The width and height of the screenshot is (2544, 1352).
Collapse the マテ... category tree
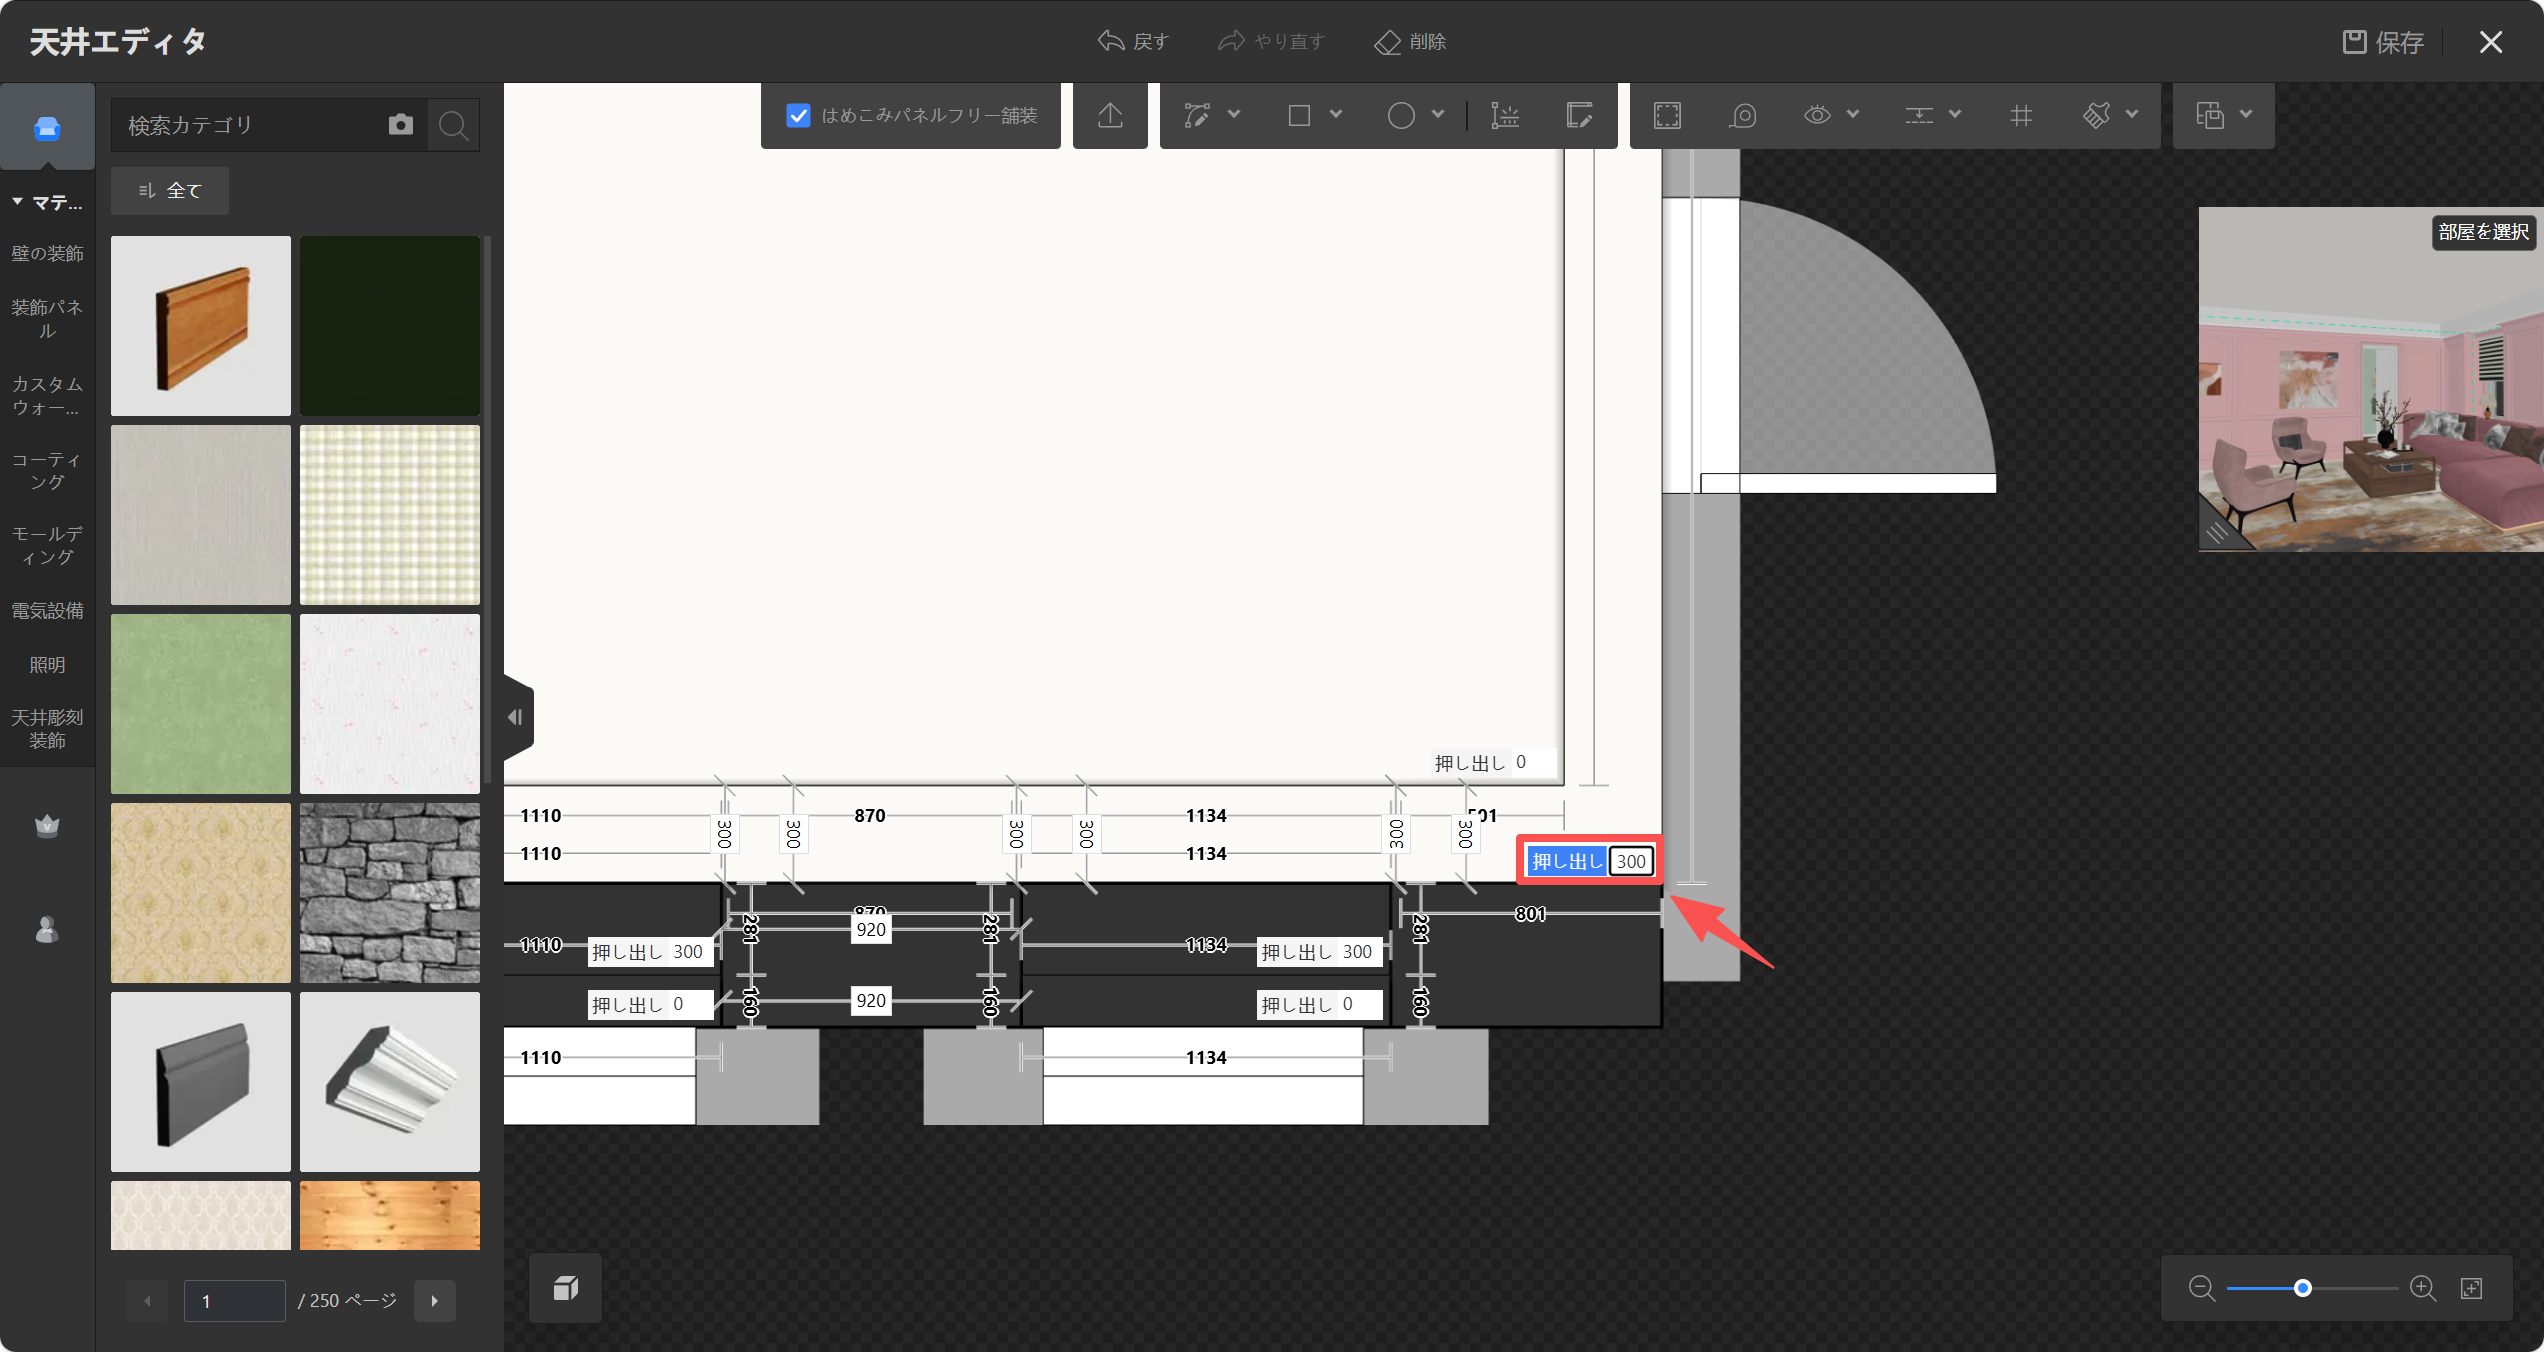(17, 202)
